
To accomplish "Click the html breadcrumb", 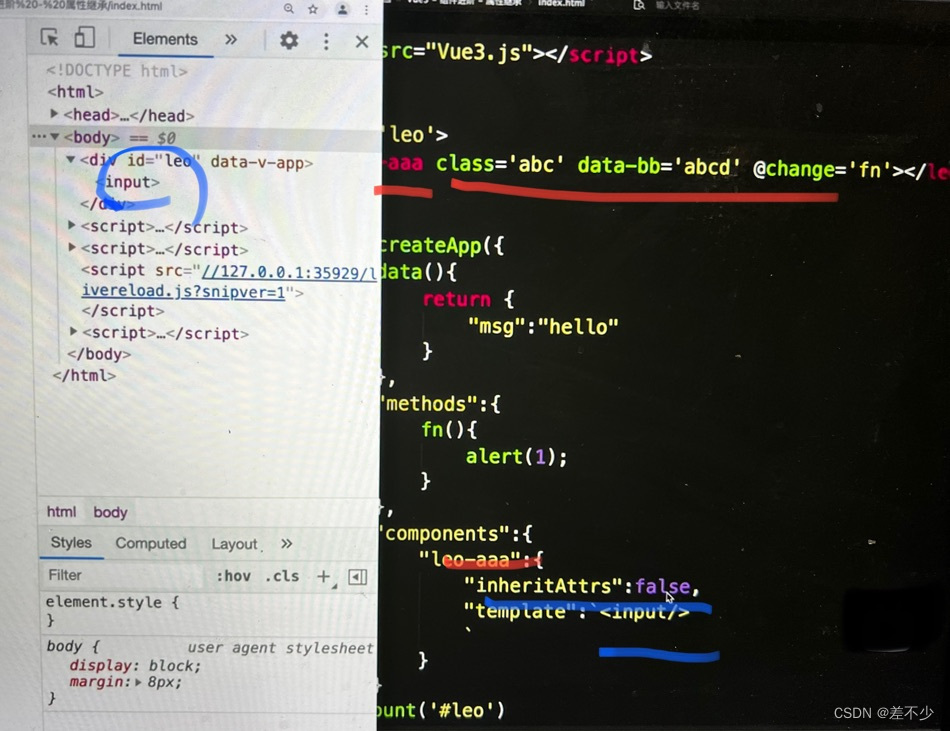I will pyautogui.click(x=61, y=512).
